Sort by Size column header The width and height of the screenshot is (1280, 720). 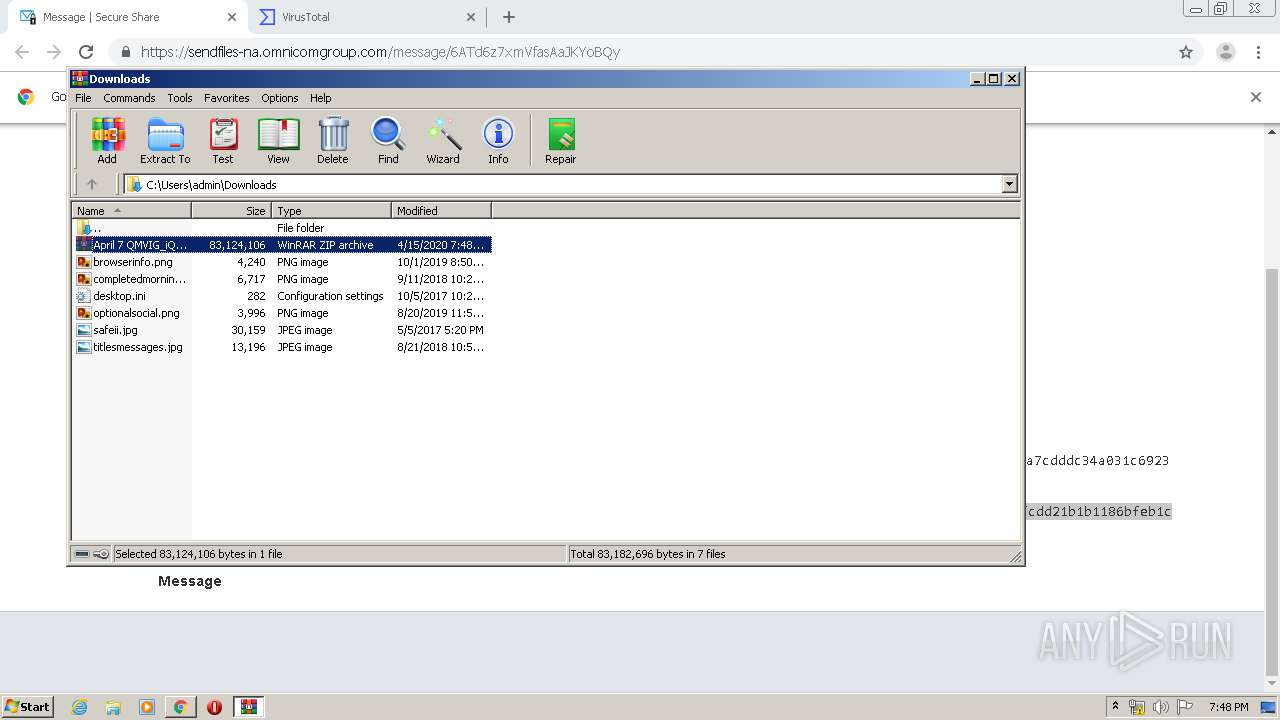click(x=231, y=211)
